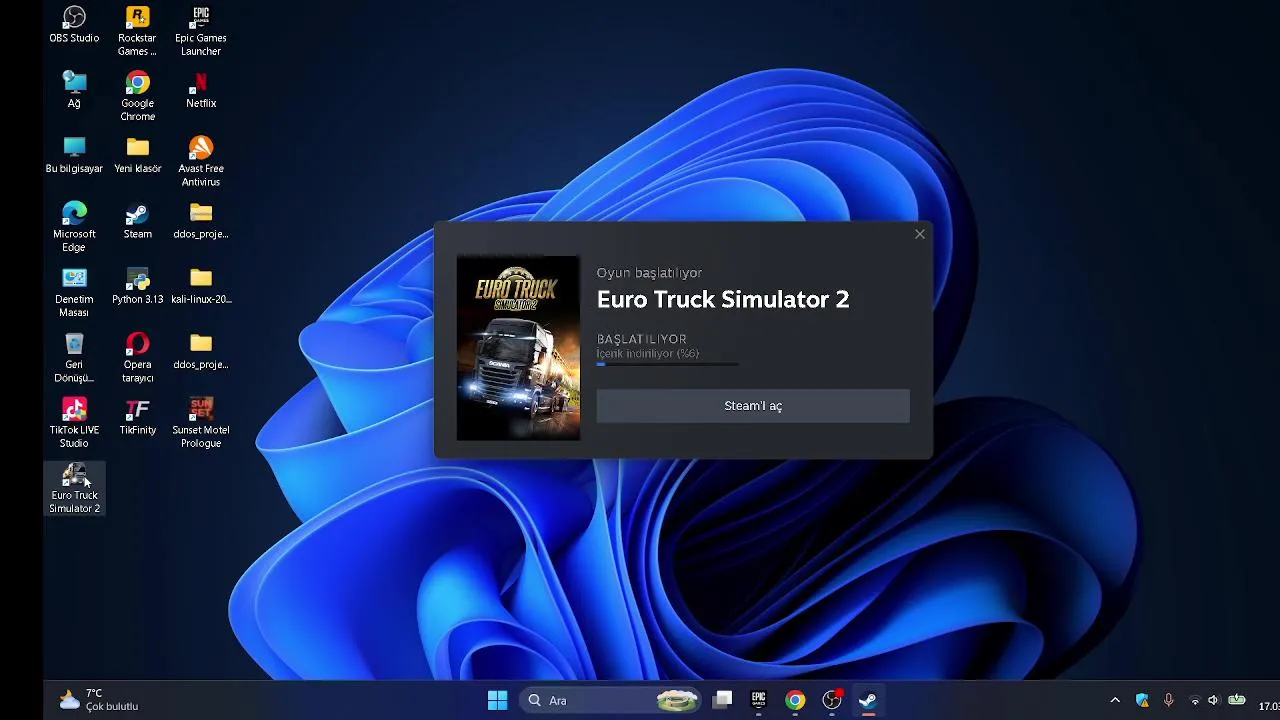
Task: Open the Windows Start menu
Action: pos(497,700)
